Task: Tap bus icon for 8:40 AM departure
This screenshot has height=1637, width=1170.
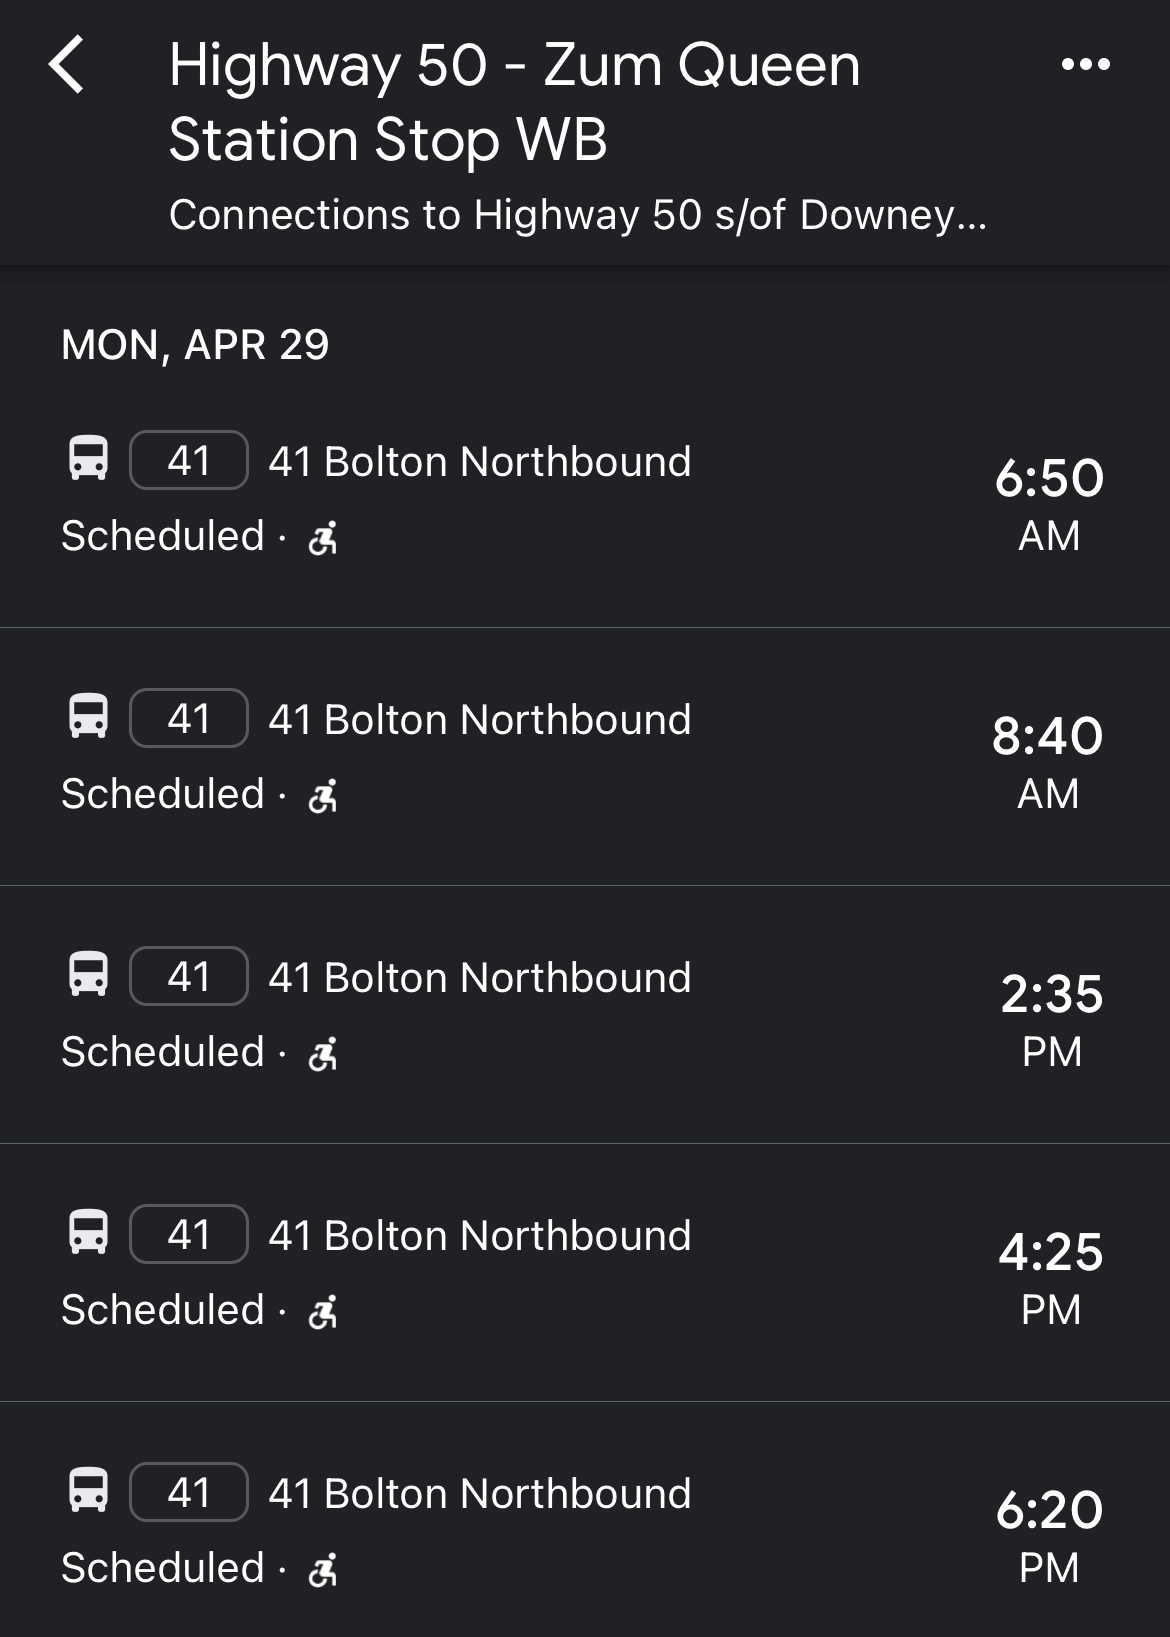Action: click(x=88, y=718)
